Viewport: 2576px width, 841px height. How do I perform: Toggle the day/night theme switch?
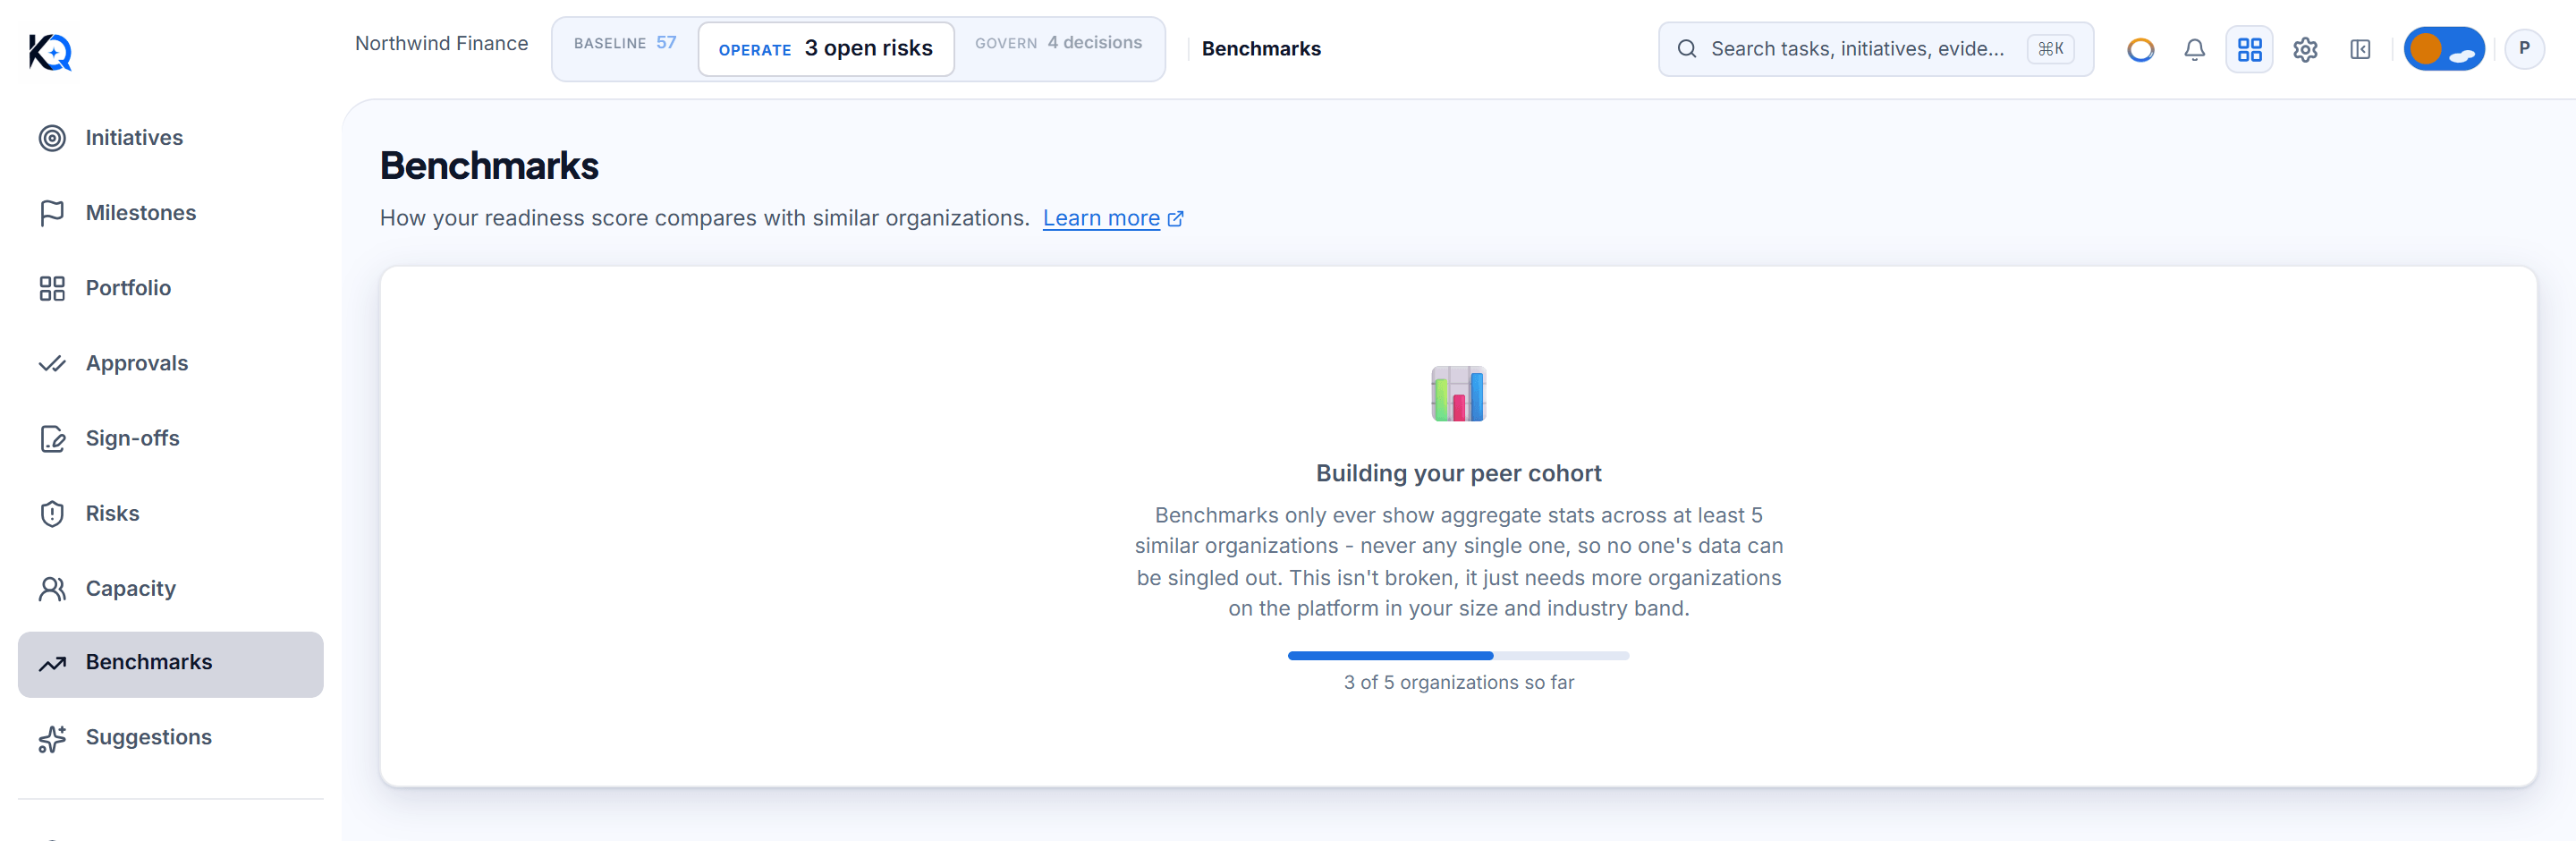pyautogui.click(x=2443, y=49)
